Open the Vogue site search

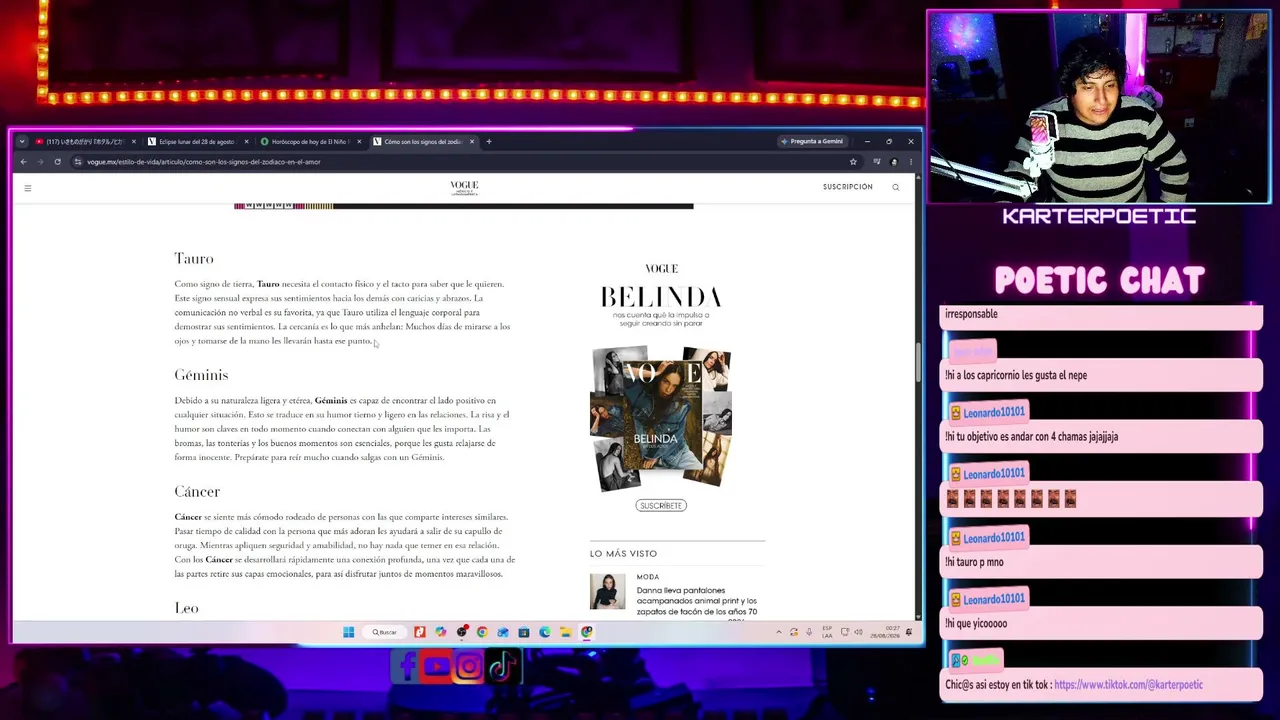pos(896,187)
